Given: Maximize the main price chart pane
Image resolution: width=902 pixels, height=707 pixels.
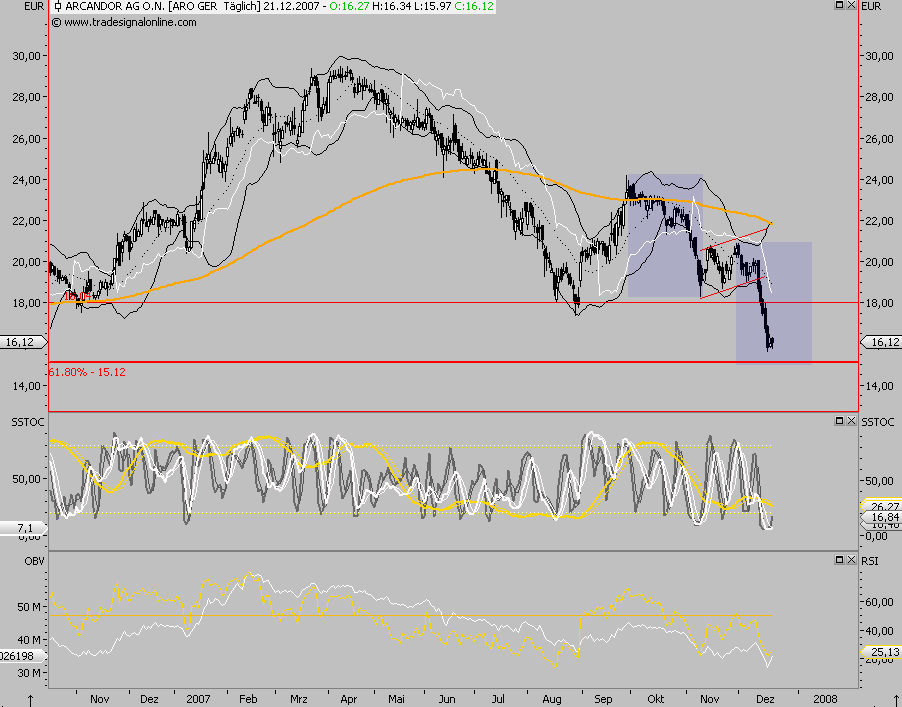Looking at the screenshot, I should click(837, 6).
